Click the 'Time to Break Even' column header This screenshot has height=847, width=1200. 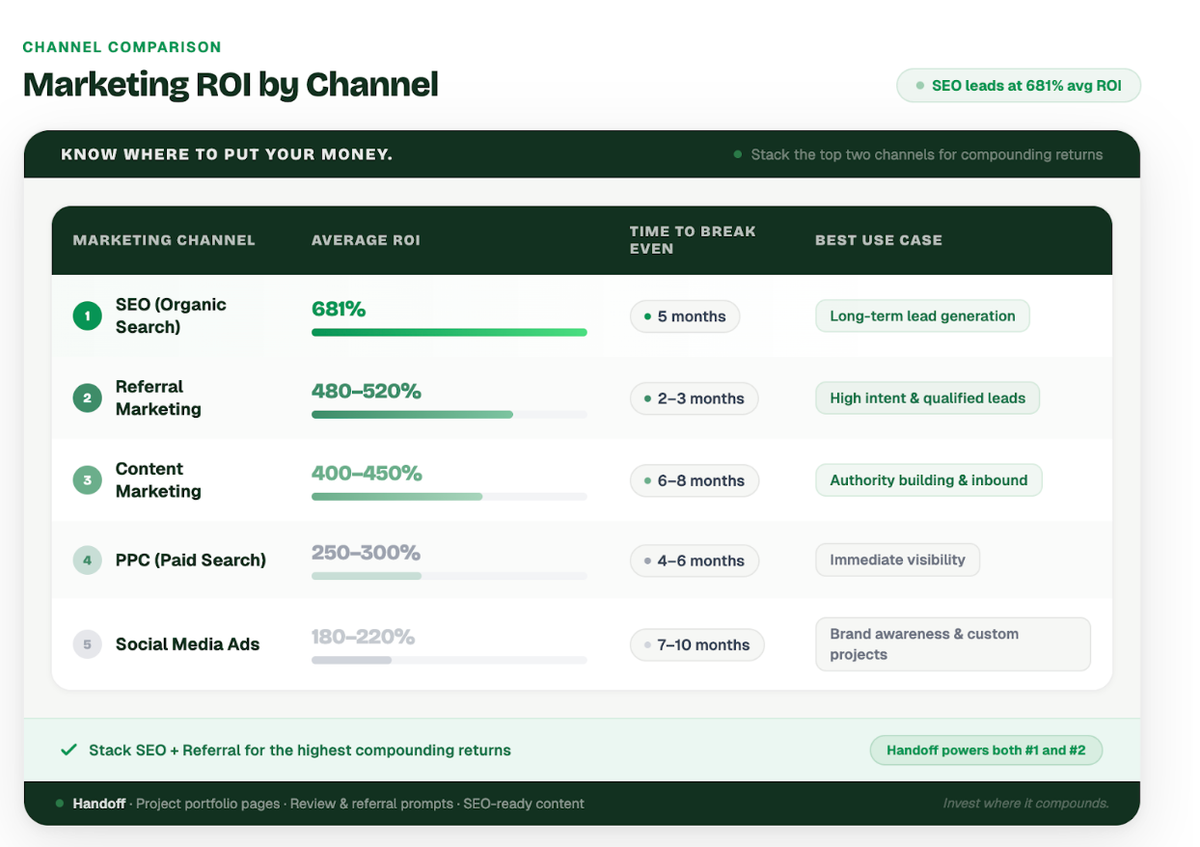click(x=692, y=240)
